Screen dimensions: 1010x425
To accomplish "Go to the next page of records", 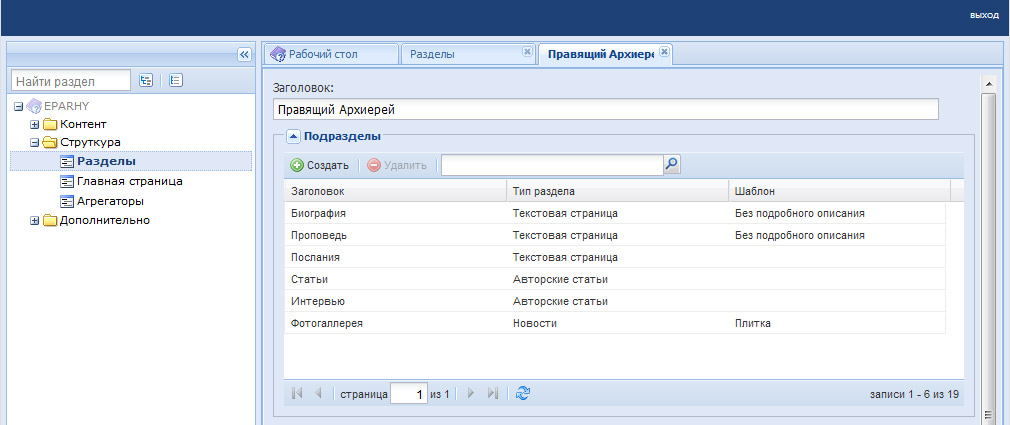I will (x=471, y=393).
